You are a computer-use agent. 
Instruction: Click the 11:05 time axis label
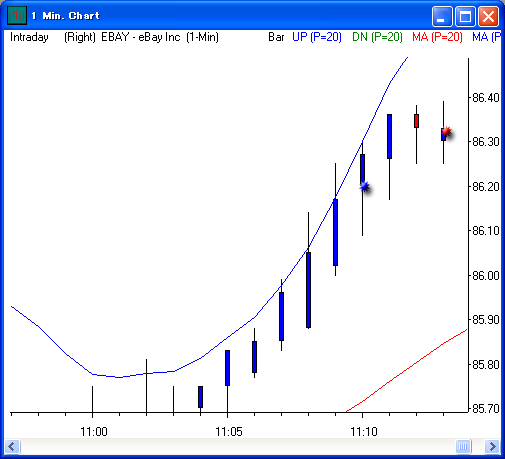point(229,432)
